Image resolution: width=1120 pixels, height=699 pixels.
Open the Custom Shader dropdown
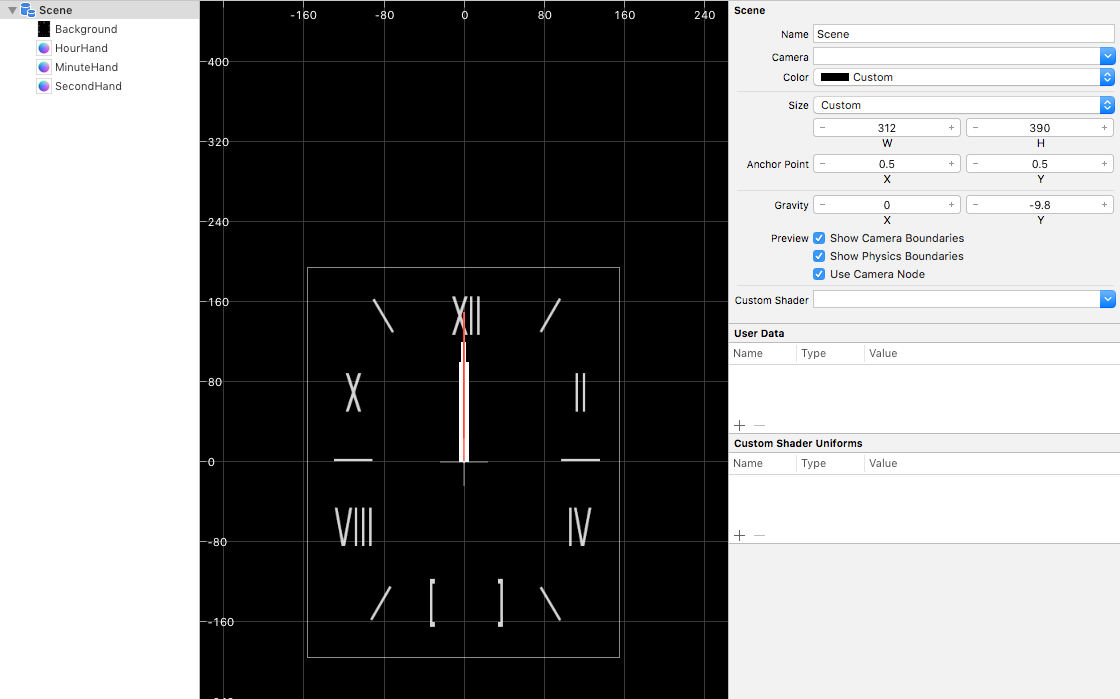pos(1107,299)
